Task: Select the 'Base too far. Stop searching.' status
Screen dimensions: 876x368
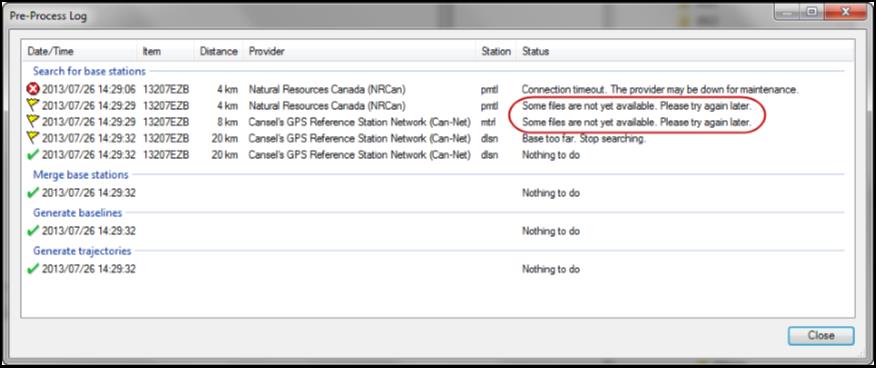Action: point(584,138)
